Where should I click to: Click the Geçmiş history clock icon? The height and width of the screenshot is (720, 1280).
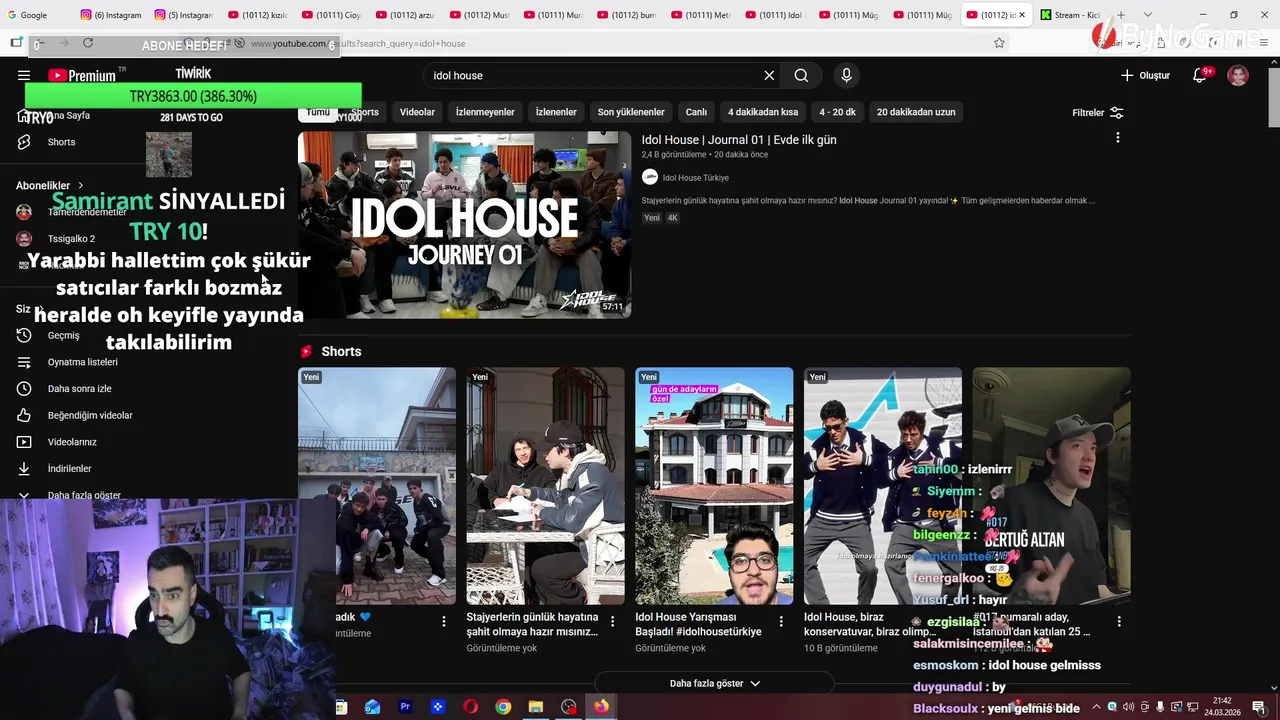point(24,335)
